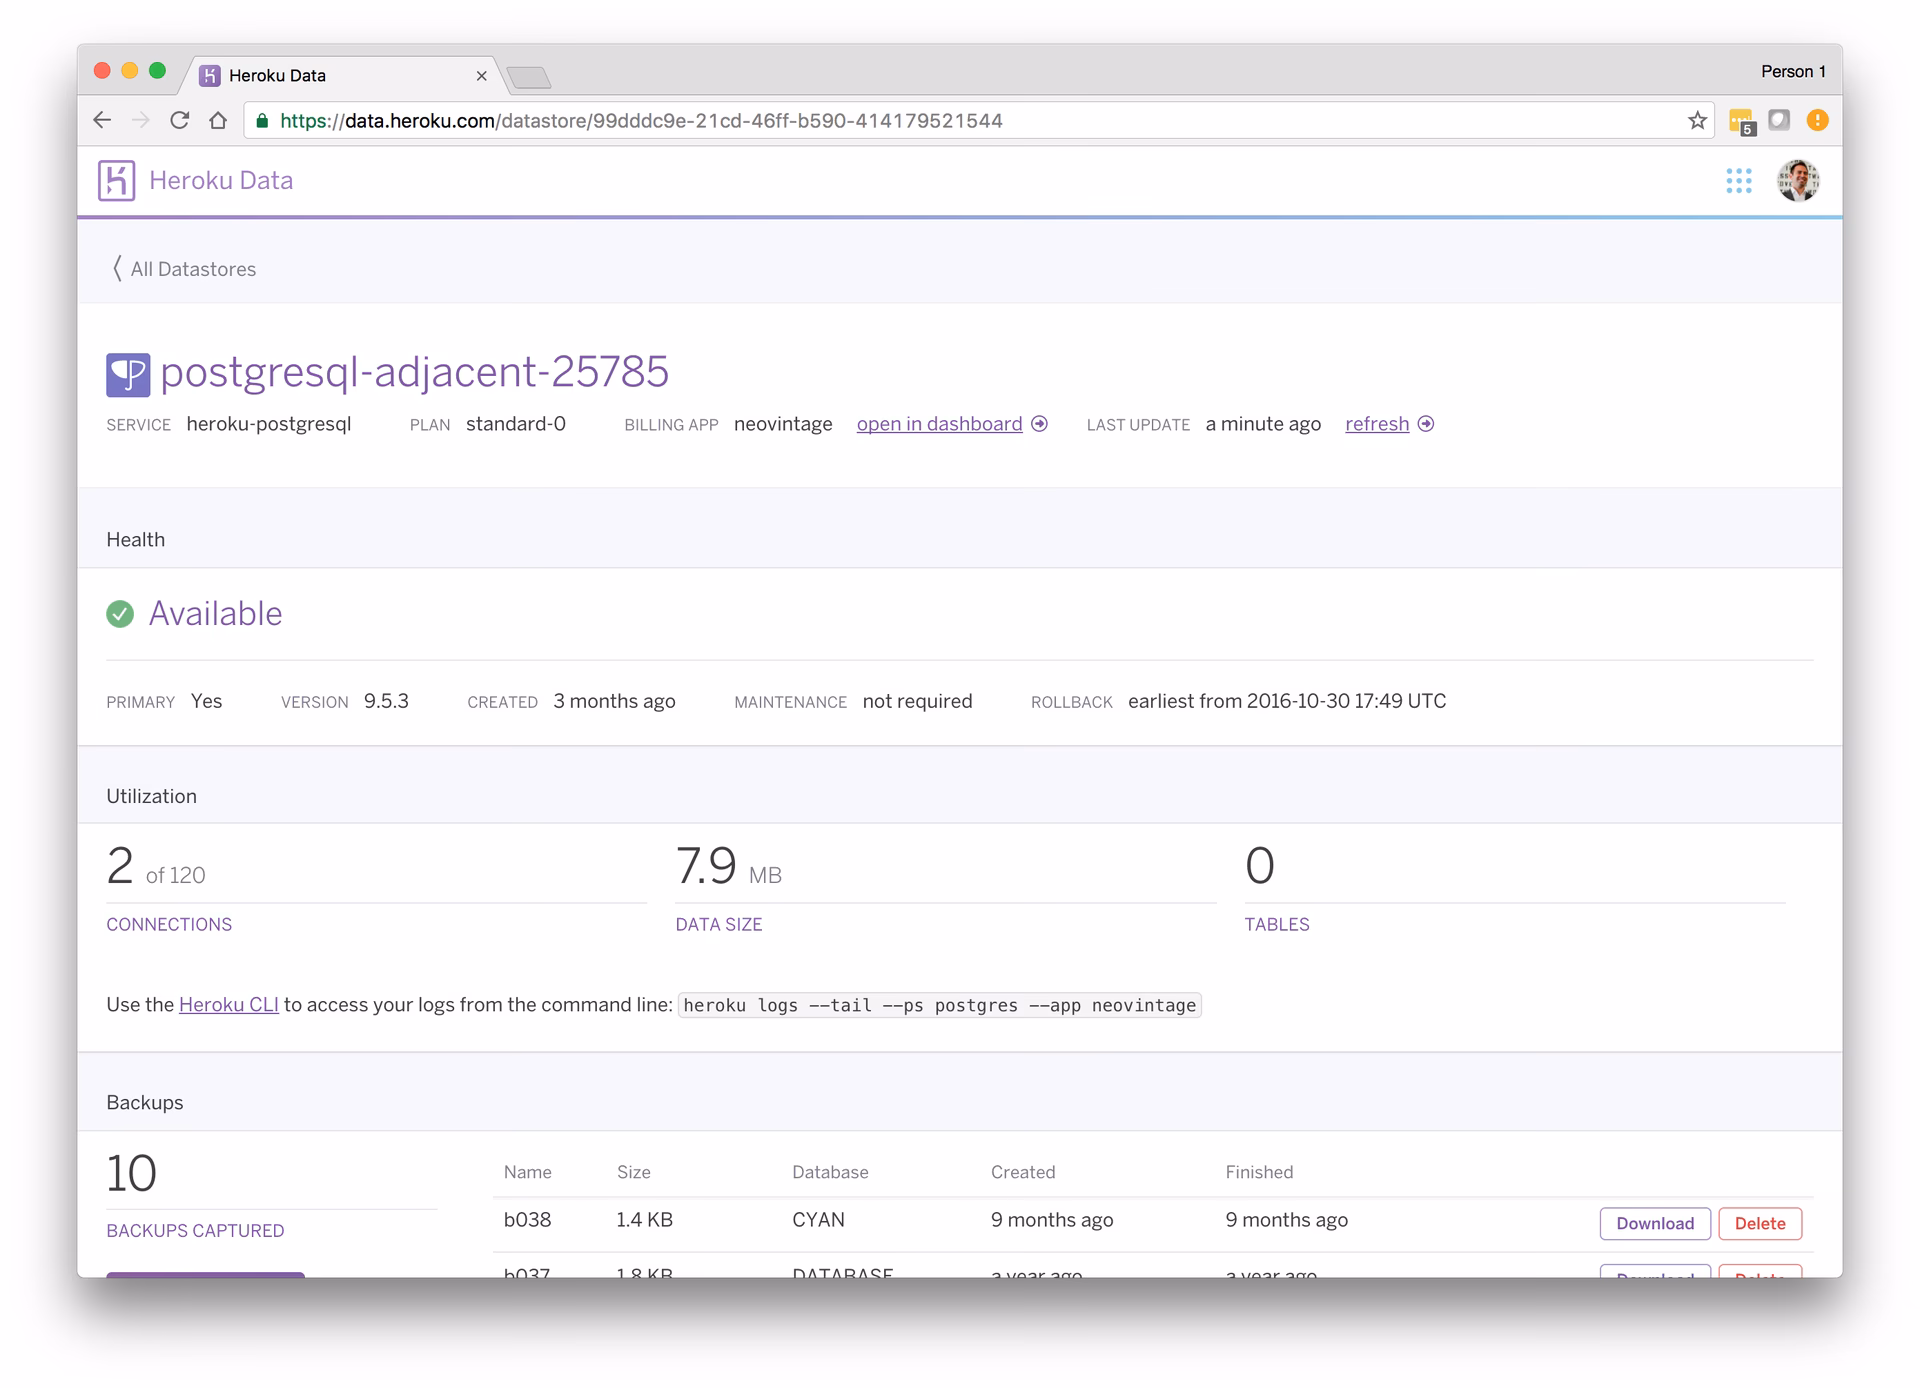
Task: Click the b038 backup name cell
Action: [528, 1220]
